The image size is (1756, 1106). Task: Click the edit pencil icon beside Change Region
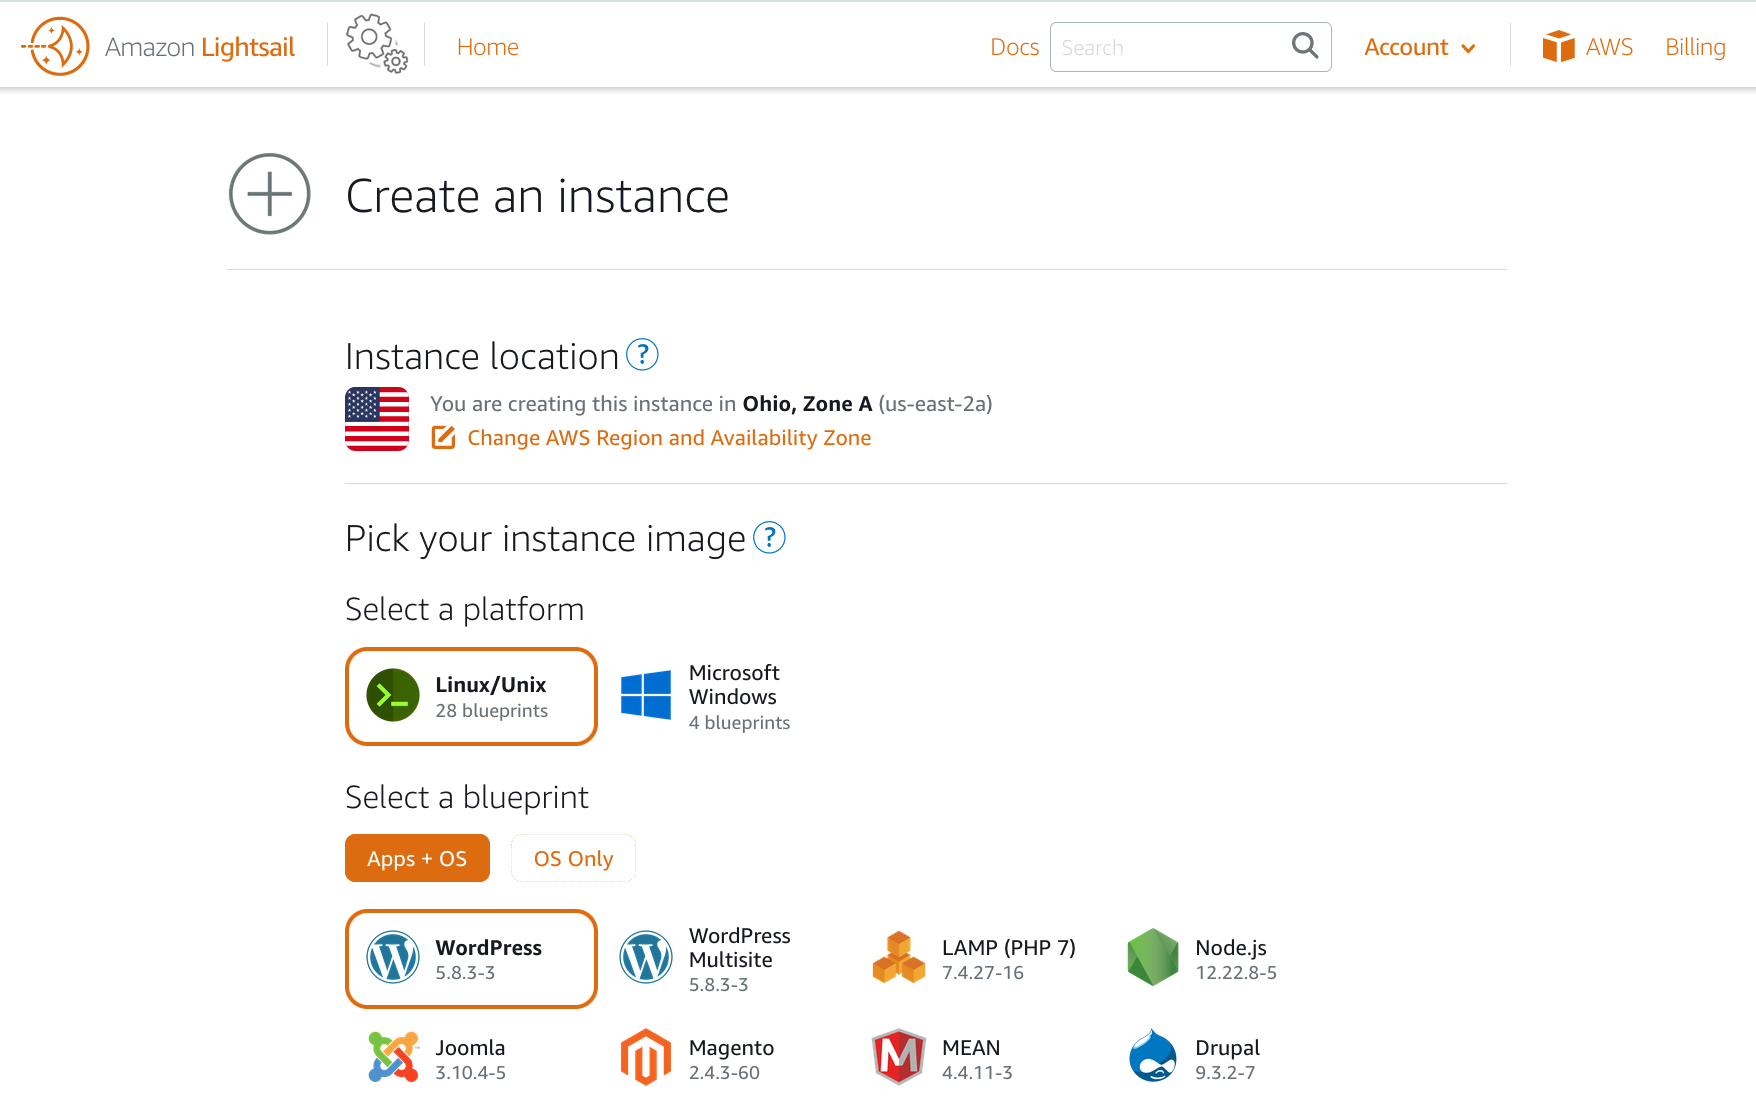[443, 437]
